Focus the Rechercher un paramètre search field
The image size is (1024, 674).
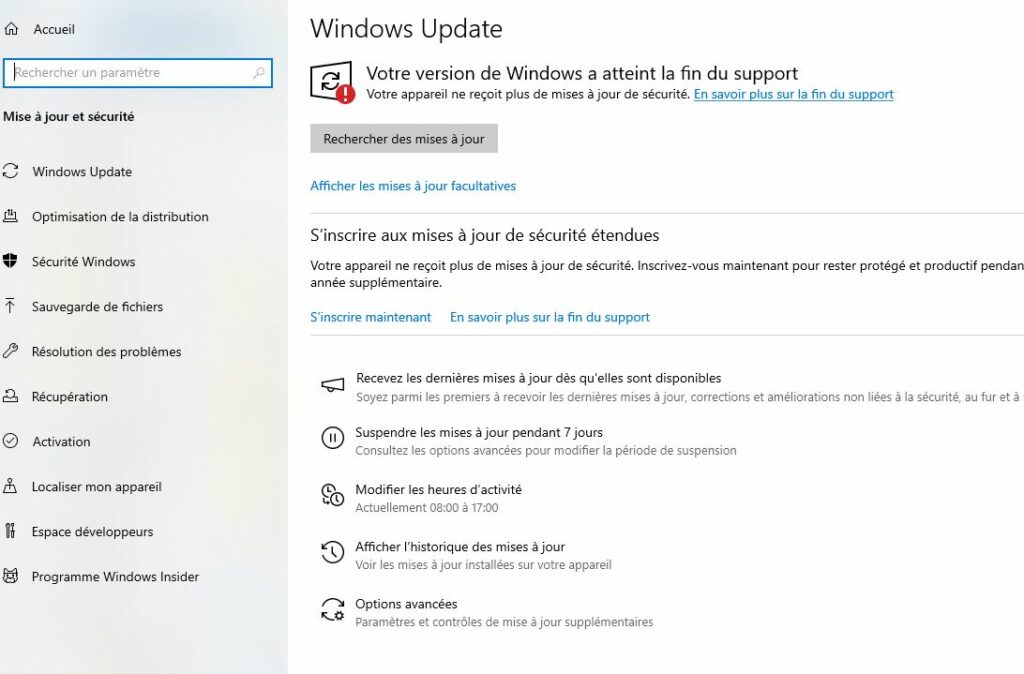coord(137,72)
